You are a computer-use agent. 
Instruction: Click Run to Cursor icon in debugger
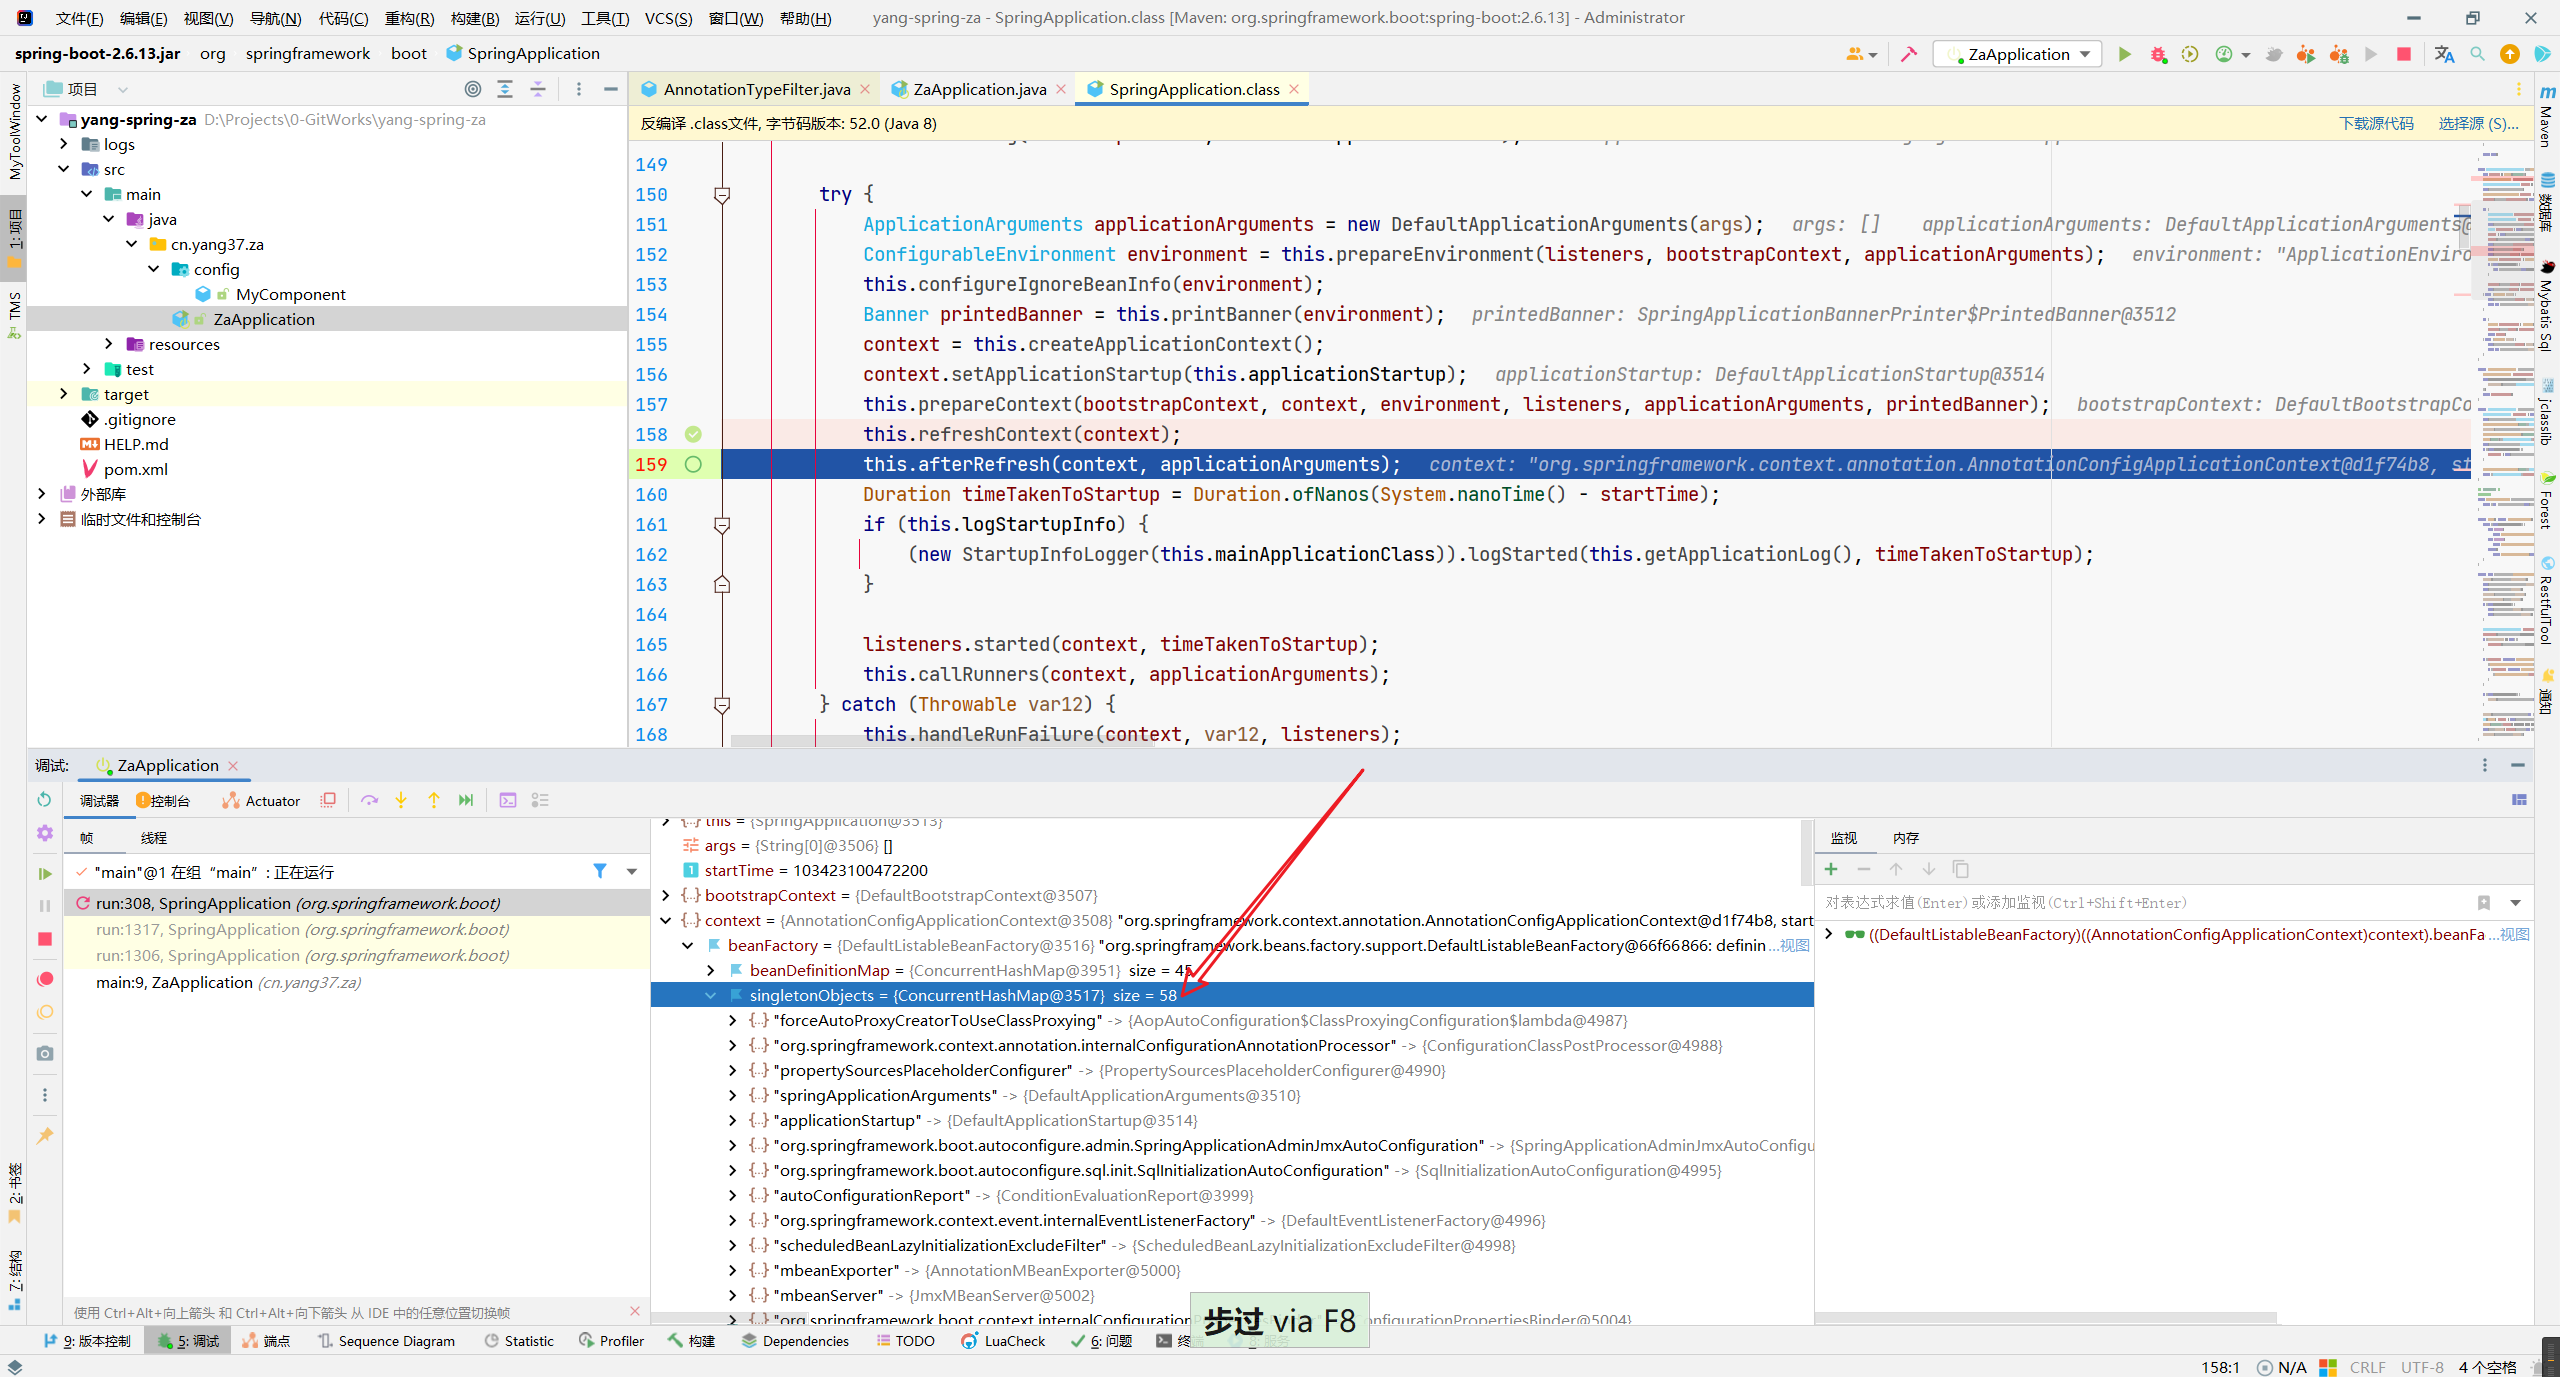pos(466,800)
